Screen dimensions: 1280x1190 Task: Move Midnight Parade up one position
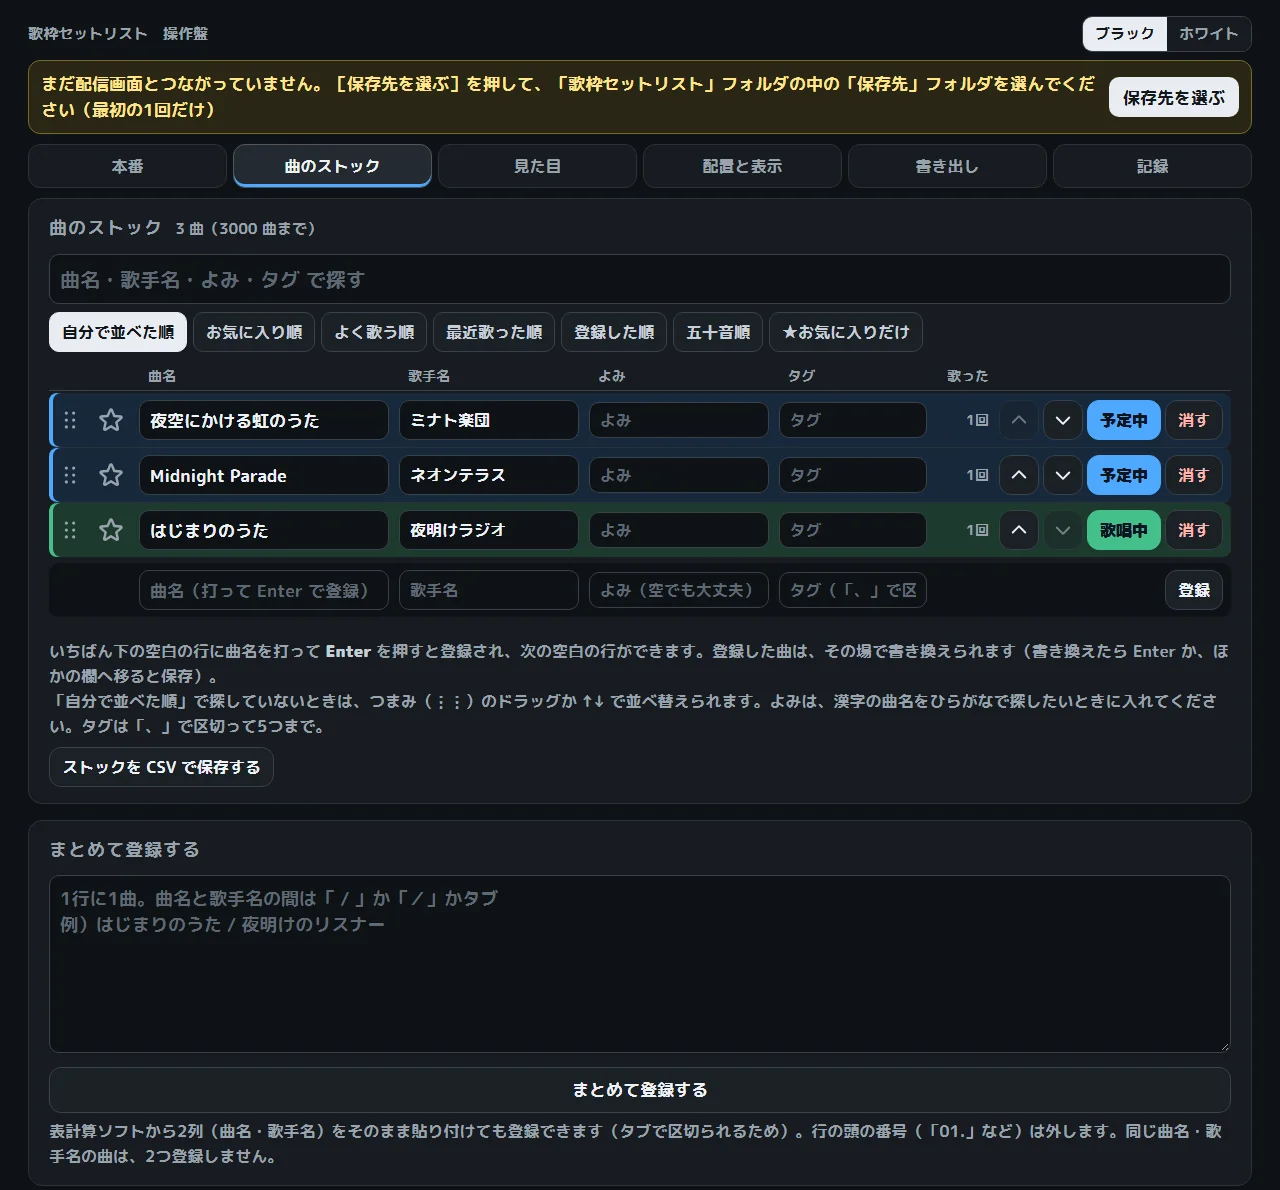coord(1019,475)
